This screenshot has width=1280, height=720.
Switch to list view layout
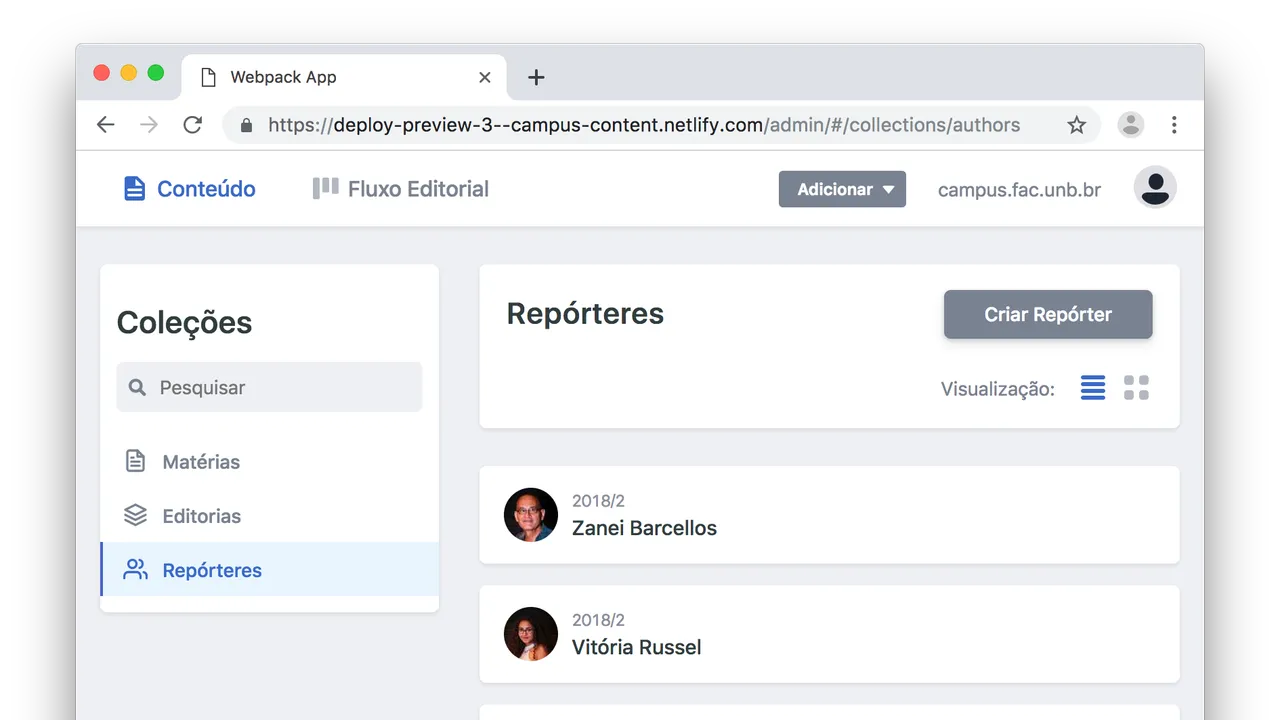coord(1093,388)
